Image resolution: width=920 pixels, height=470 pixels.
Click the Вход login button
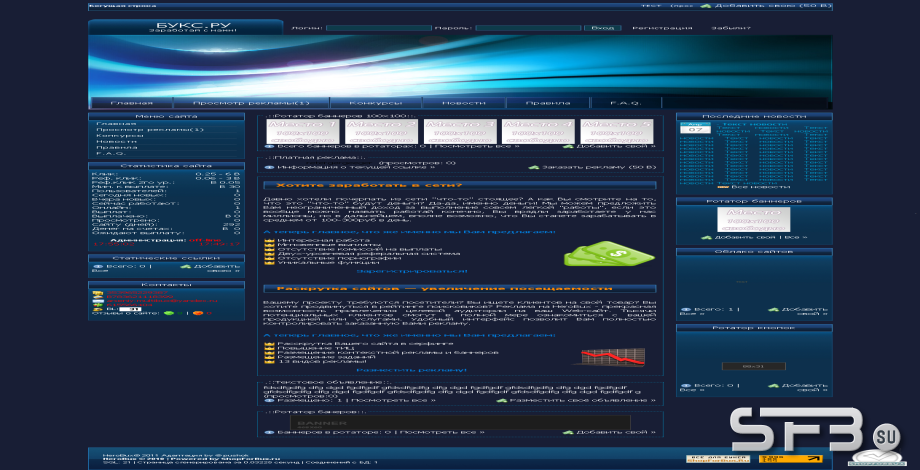click(603, 28)
